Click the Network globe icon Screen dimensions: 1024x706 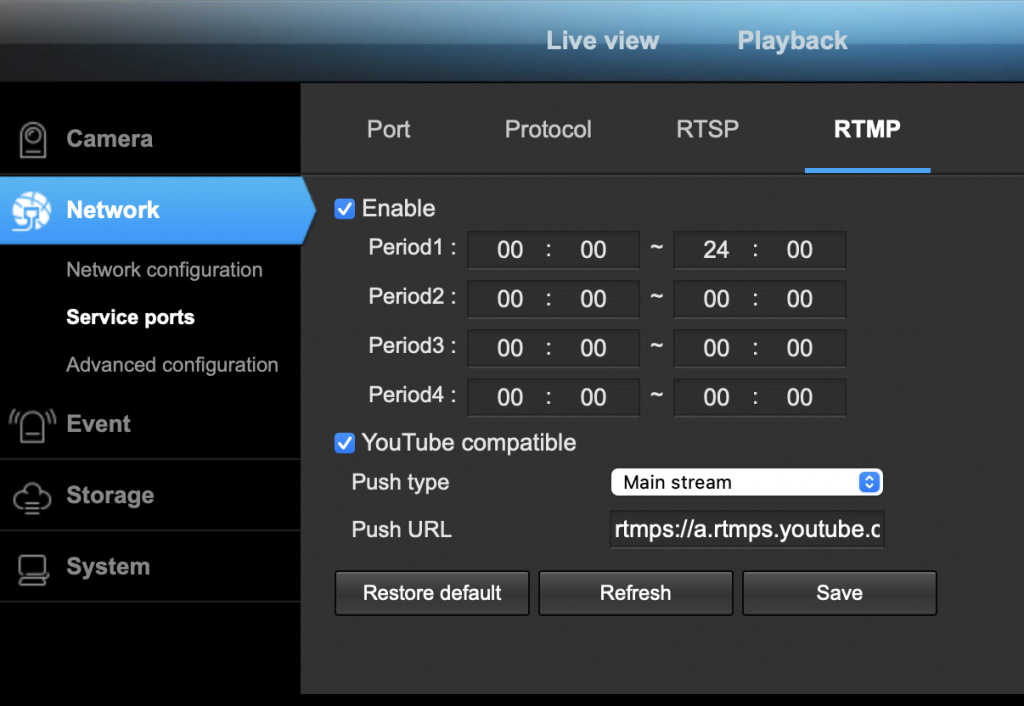[31, 211]
